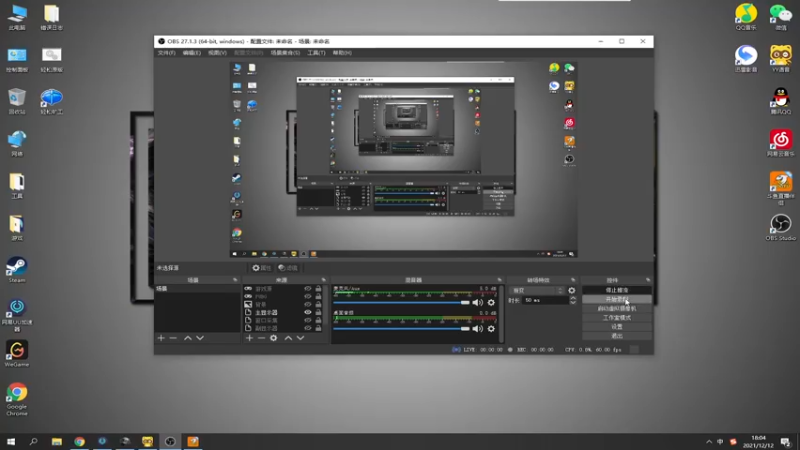The height and width of the screenshot is (450, 800).
Task: Pop out the 控件 dock with its header icon
Action: [x=648, y=280]
